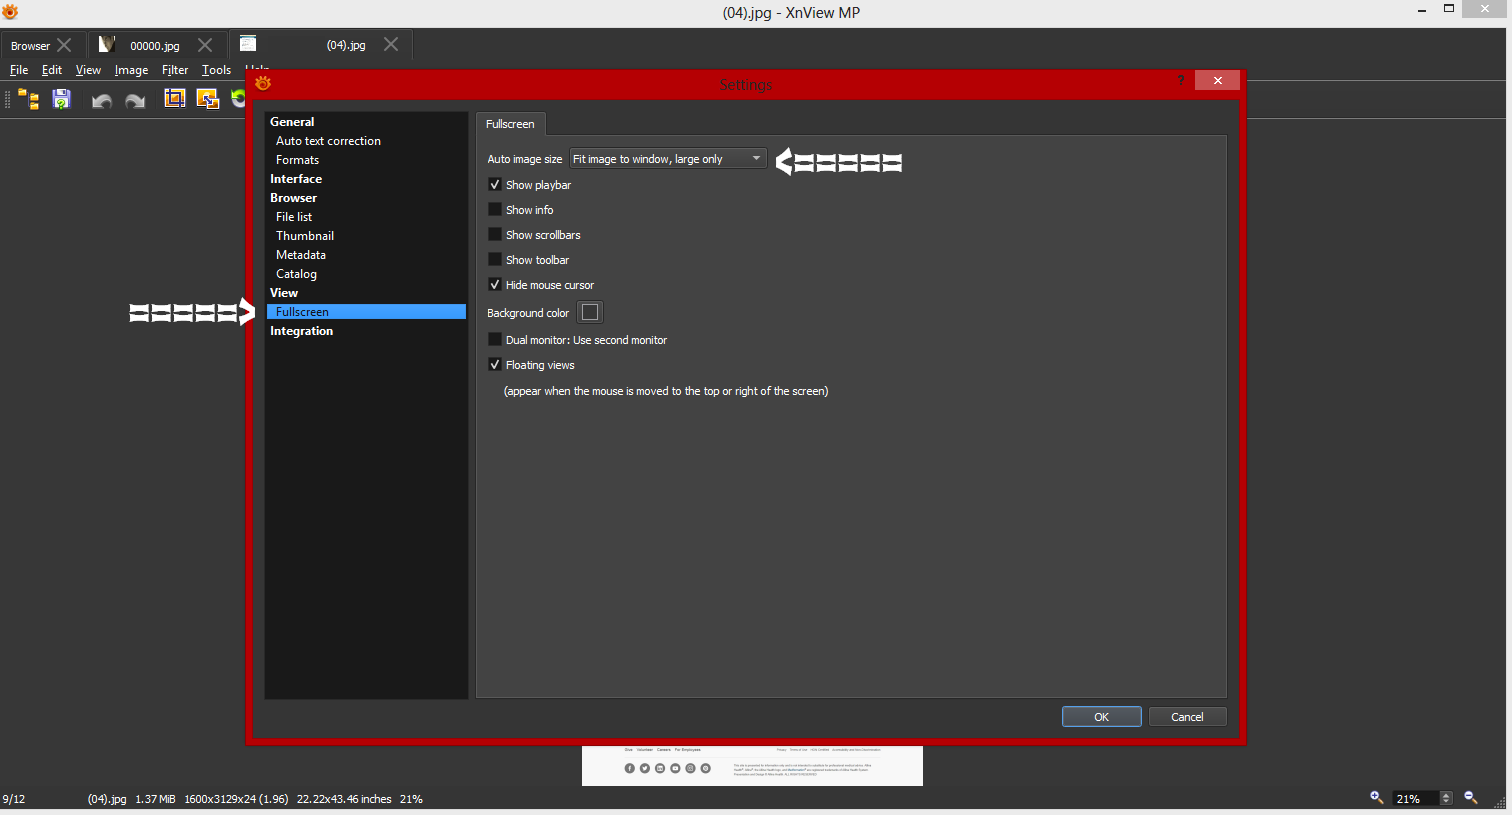
Task: Click the 21% zoom input field
Action: click(1417, 798)
